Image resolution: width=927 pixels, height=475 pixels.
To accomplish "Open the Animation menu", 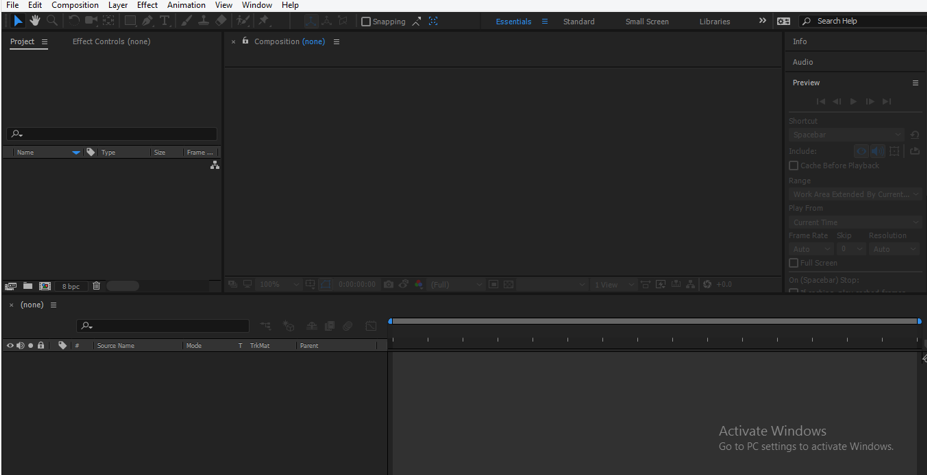I will (186, 5).
